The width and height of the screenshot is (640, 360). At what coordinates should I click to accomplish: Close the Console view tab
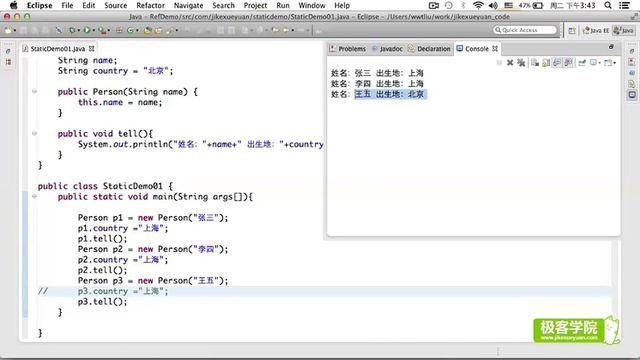point(495,49)
